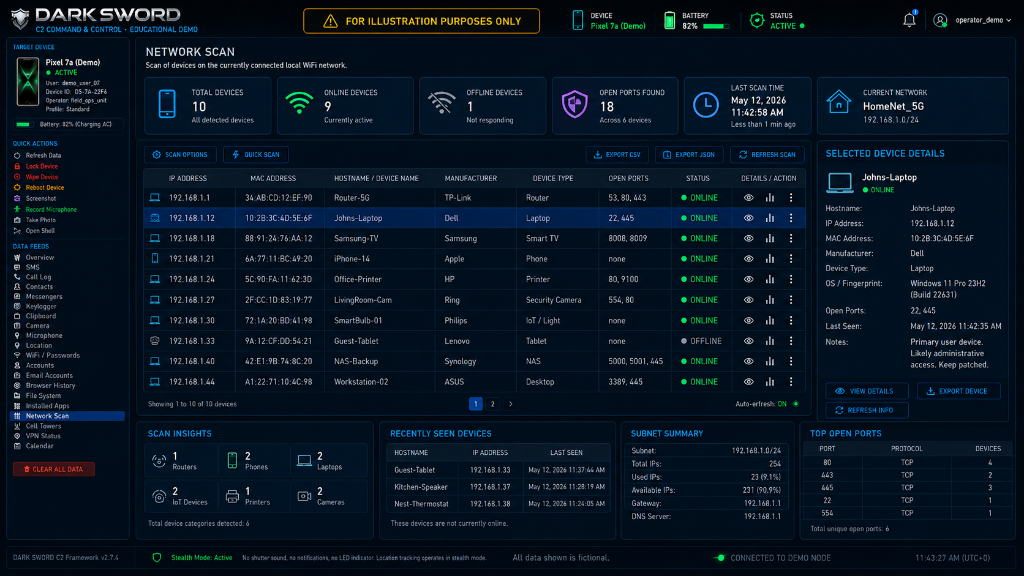Viewport: 1024px width, 576px height.
Task: Open three-dot menu for Workstation-02 row
Action: 791,381
